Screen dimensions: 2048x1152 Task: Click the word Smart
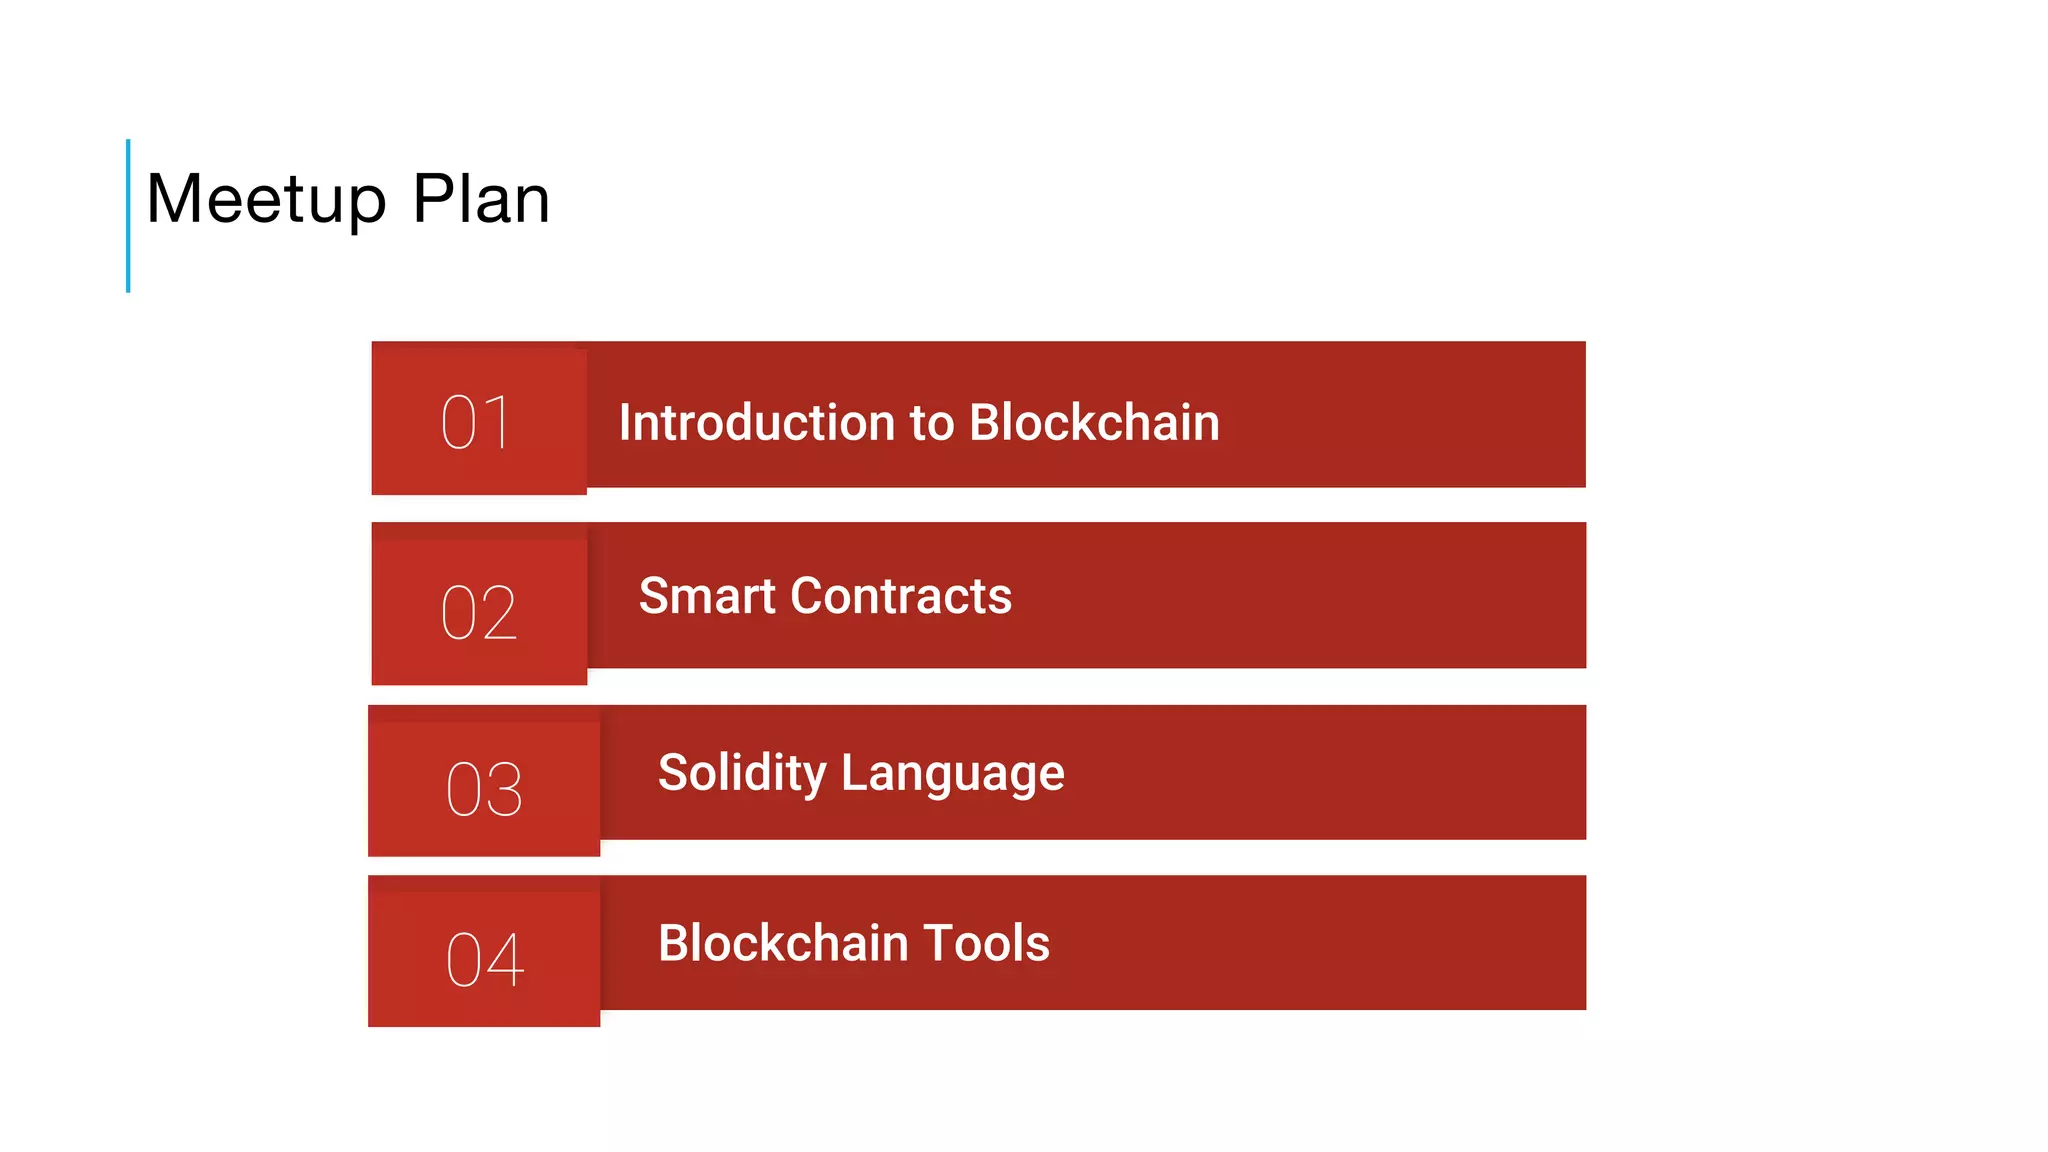707,596
